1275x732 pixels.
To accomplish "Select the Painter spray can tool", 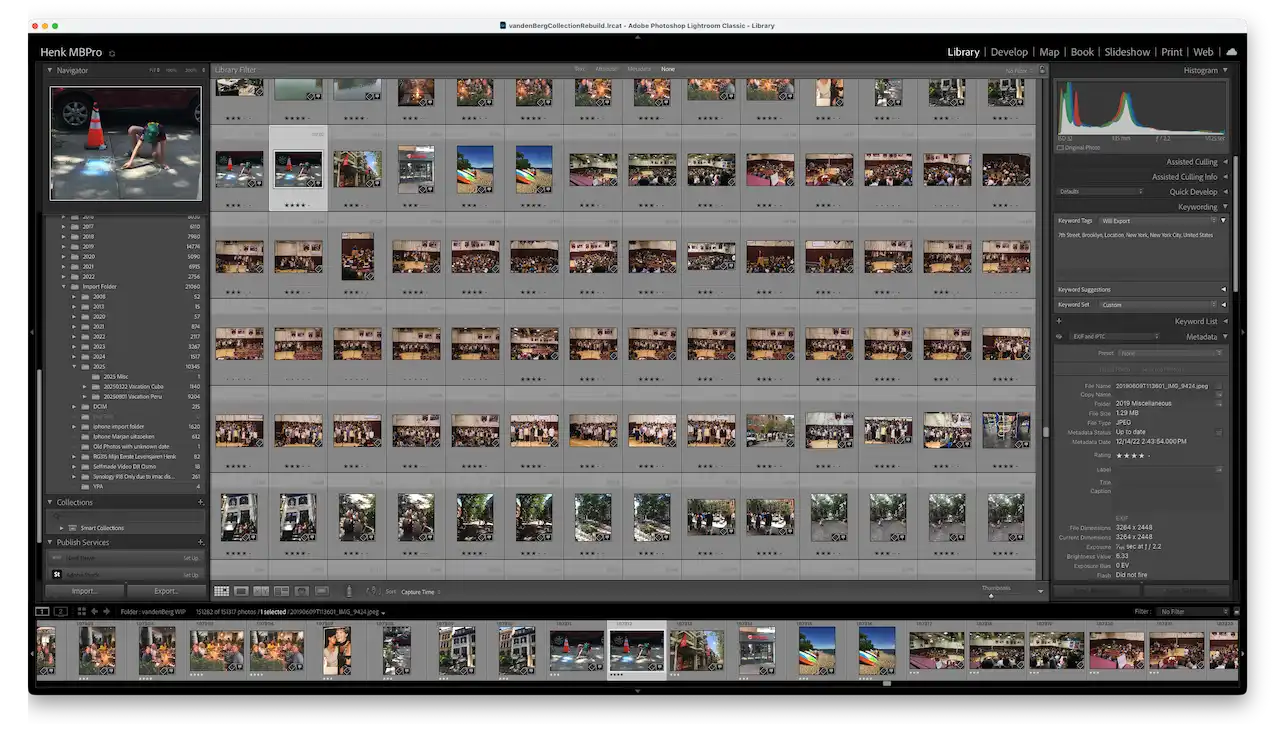I will (x=348, y=592).
